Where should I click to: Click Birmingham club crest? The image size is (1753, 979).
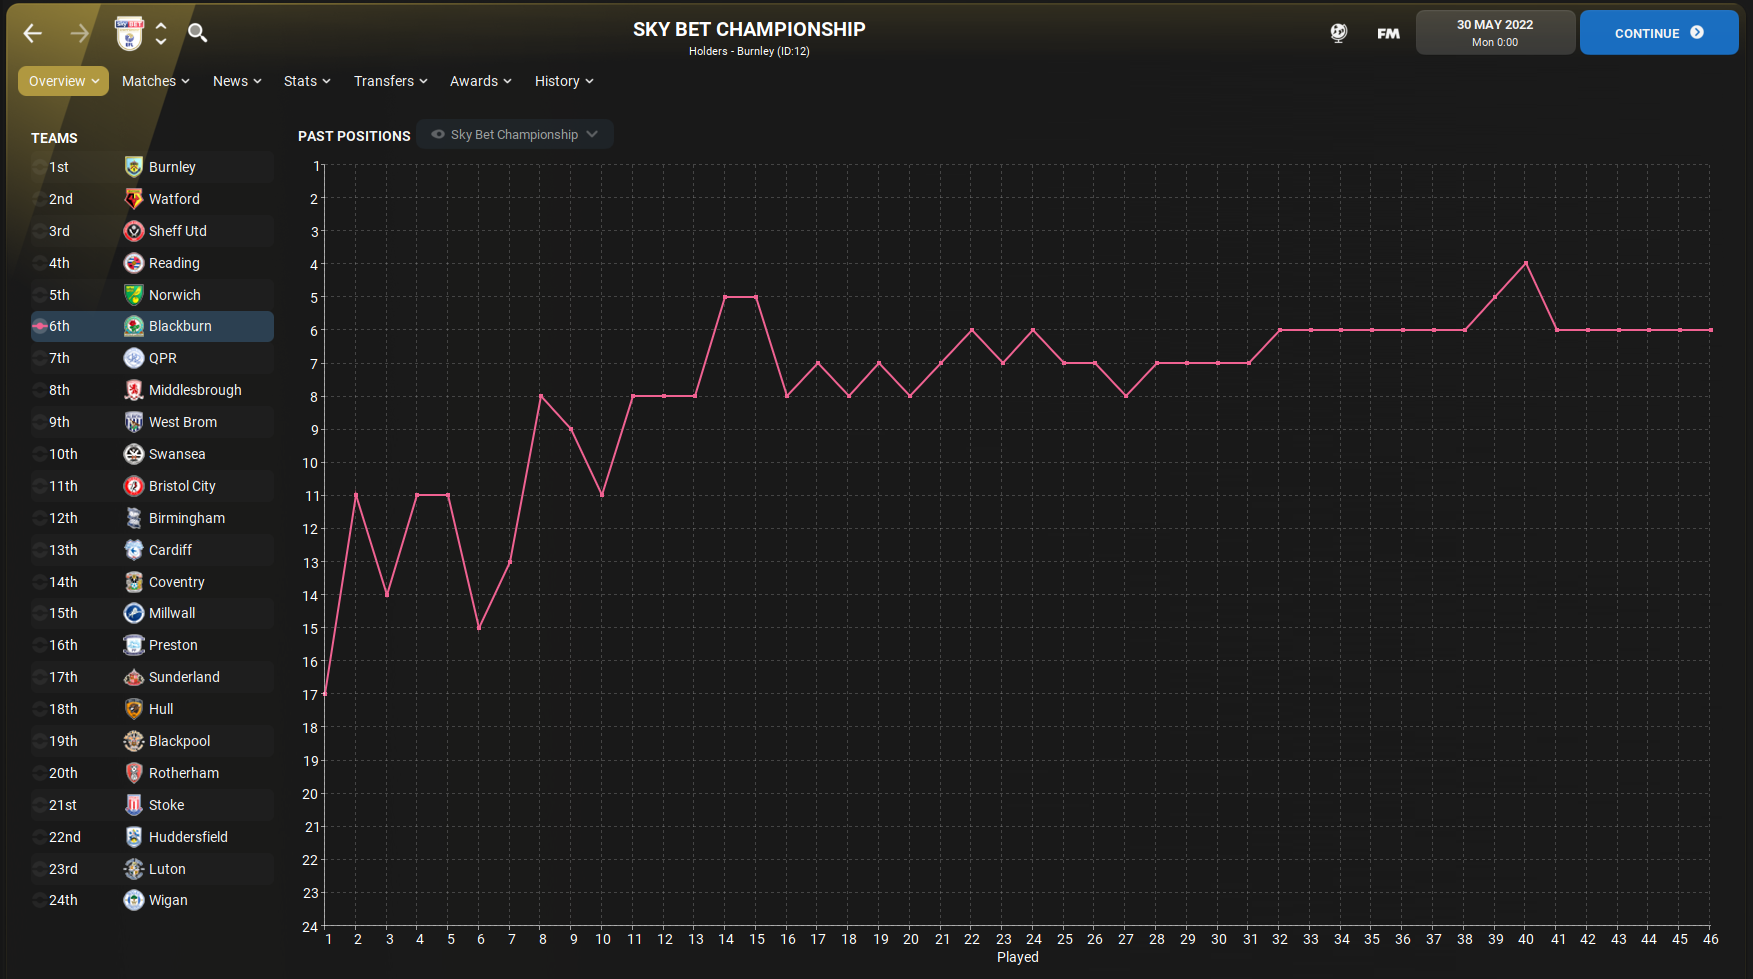(x=134, y=518)
